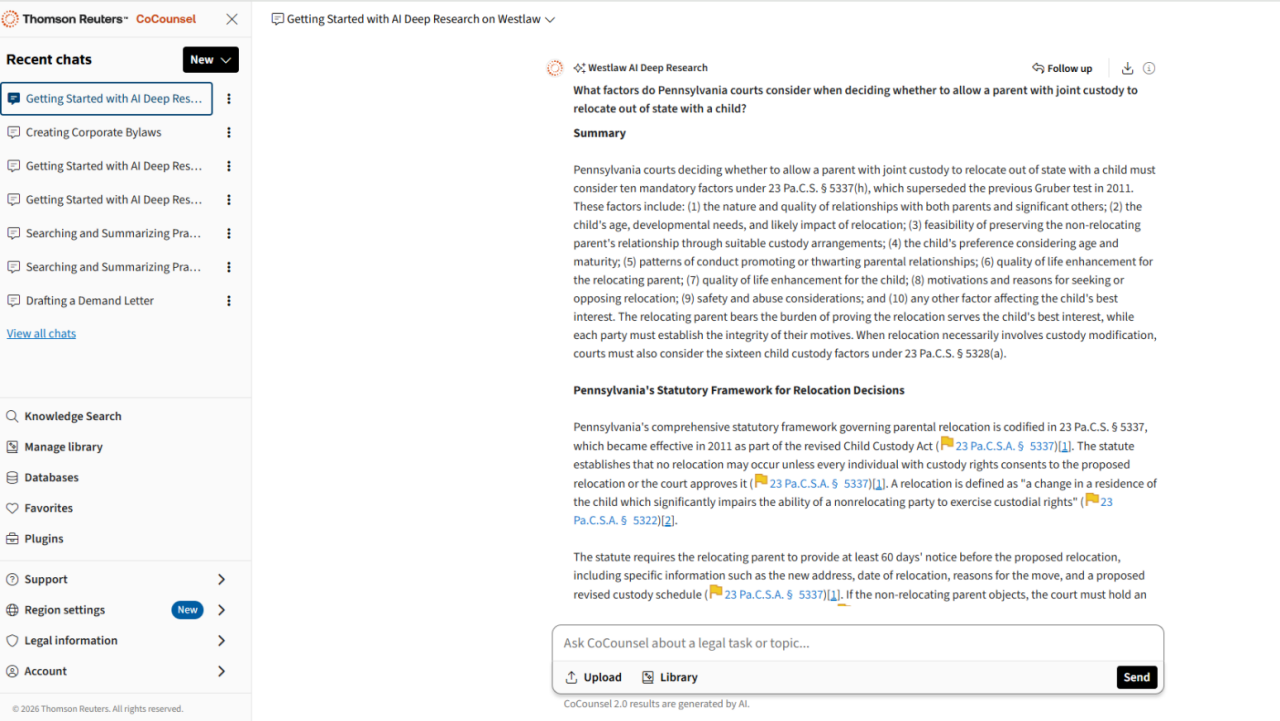Open the New chat dropdown button
The height and width of the screenshot is (721, 1280).
(210, 60)
